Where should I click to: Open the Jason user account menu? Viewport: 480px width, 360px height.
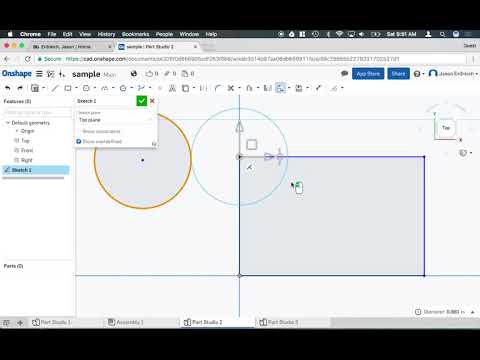[x=453, y=73]
